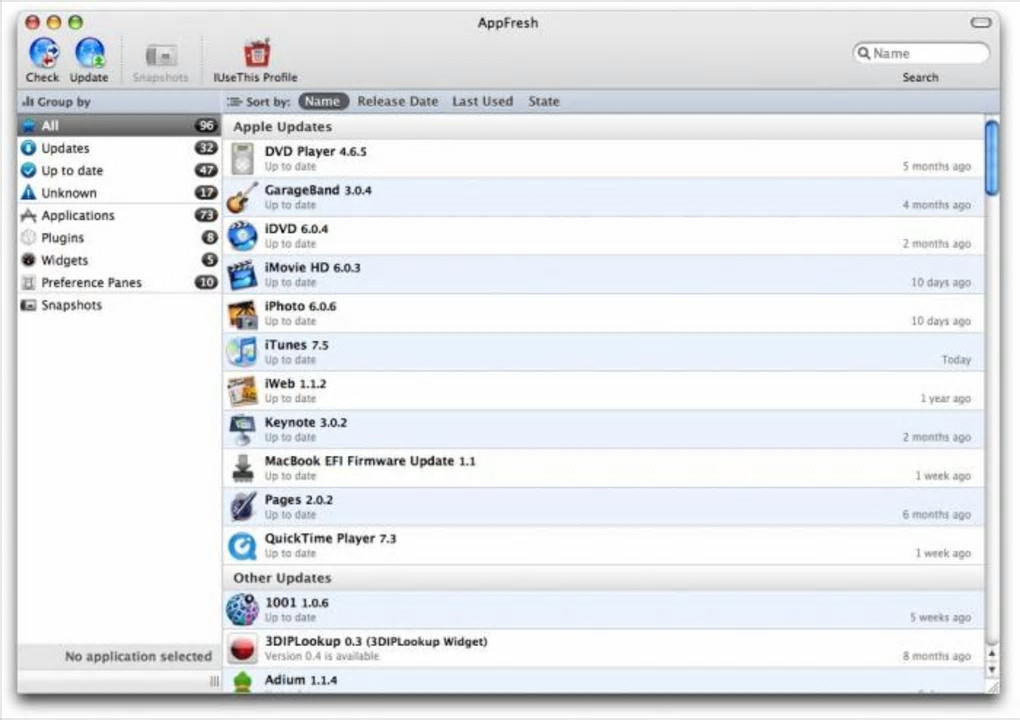1020x720 pixels.
Task: Select the iMovie HD clapperboard icon
Action: (242, 274)
